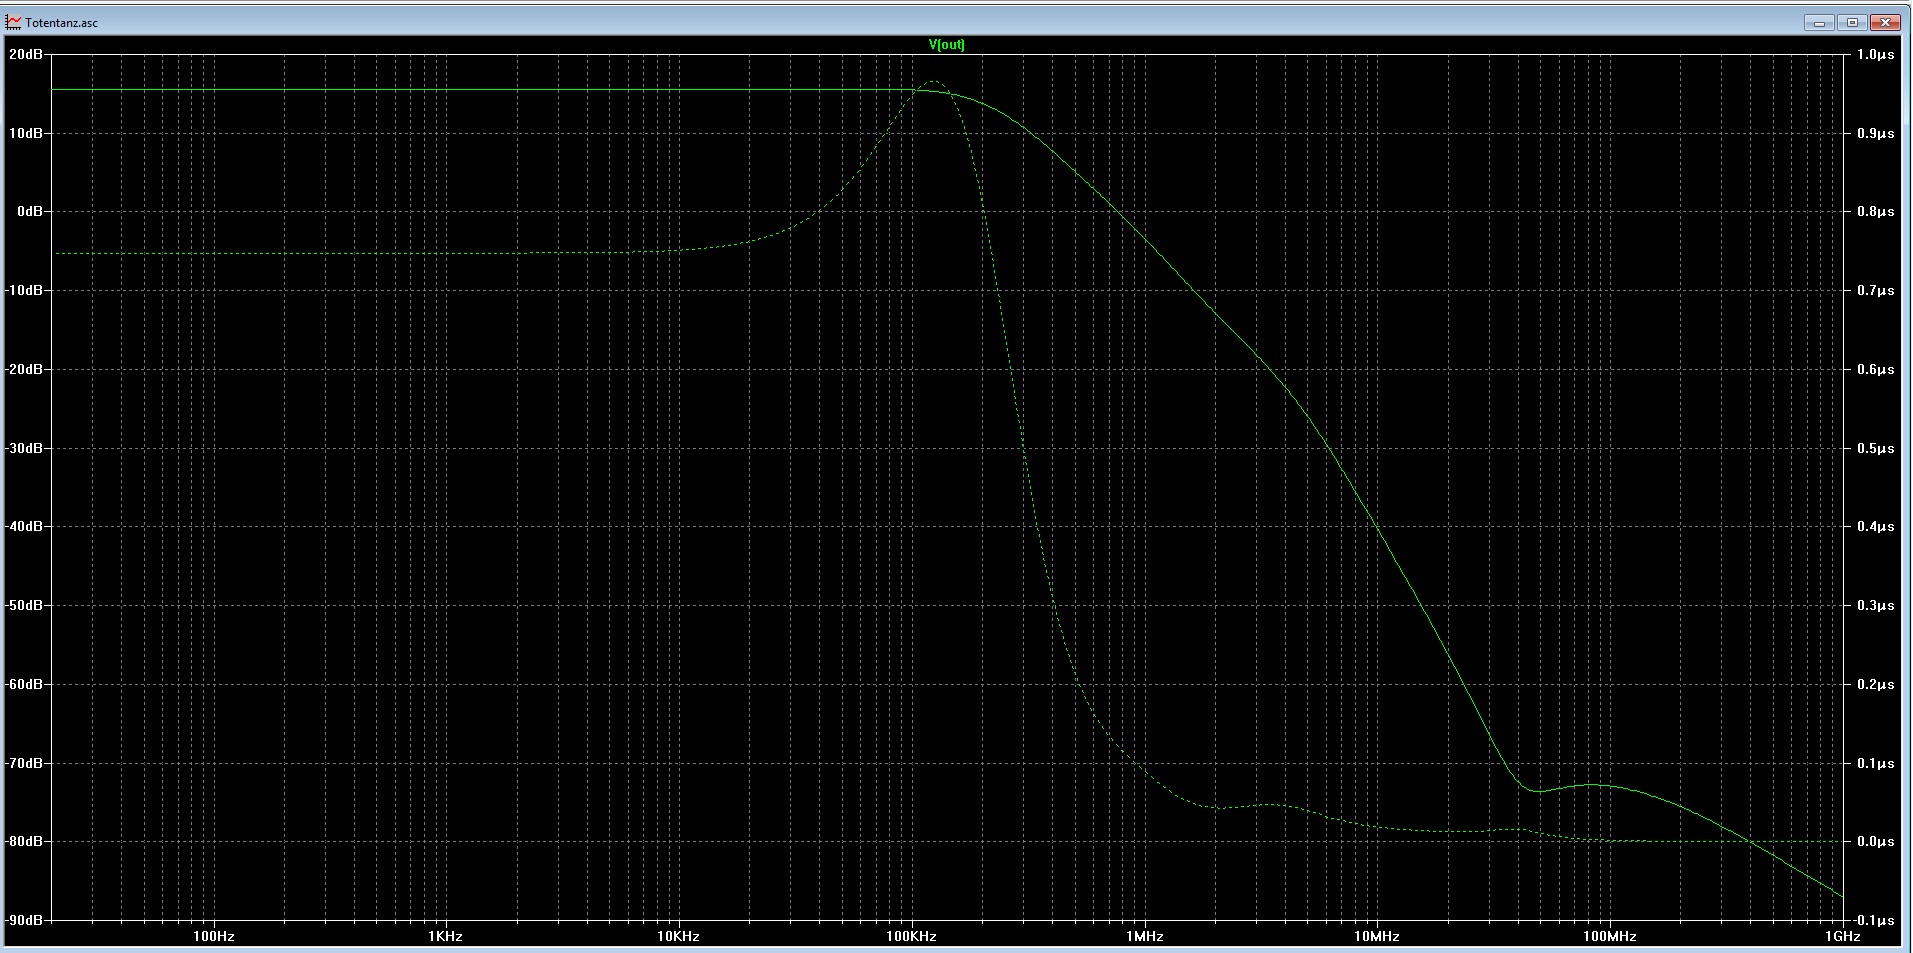This screenshot has width=1913, height=953.
Task: Click the 1KHz frequency axis label
Action: [x=445, y=937]
